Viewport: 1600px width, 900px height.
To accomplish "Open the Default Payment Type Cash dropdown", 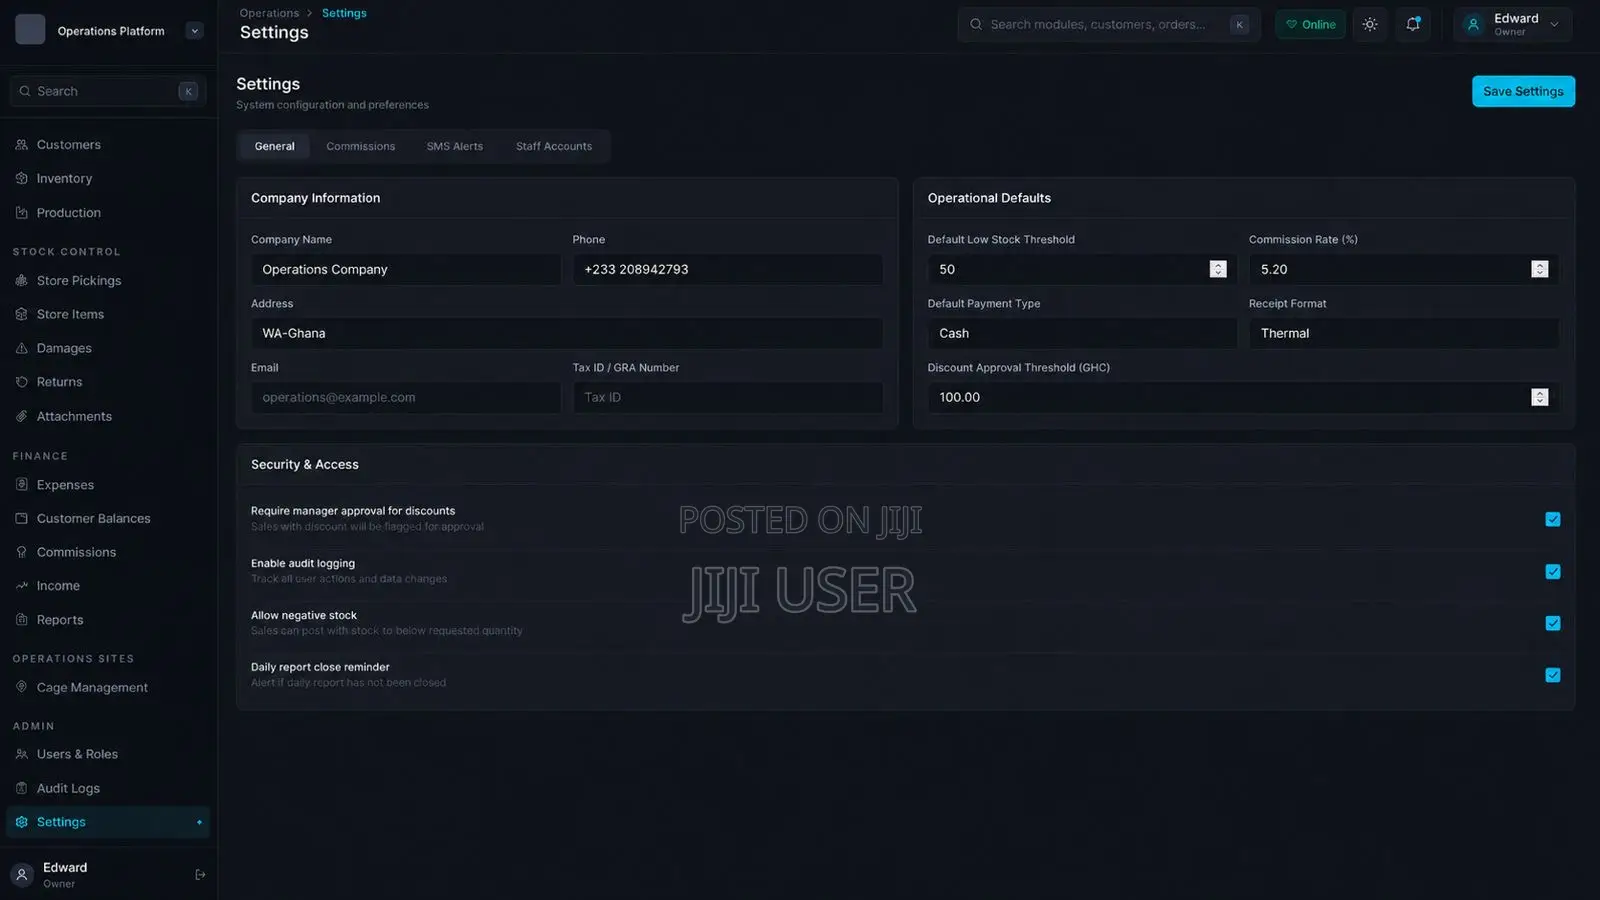I will coord(1082,333).
